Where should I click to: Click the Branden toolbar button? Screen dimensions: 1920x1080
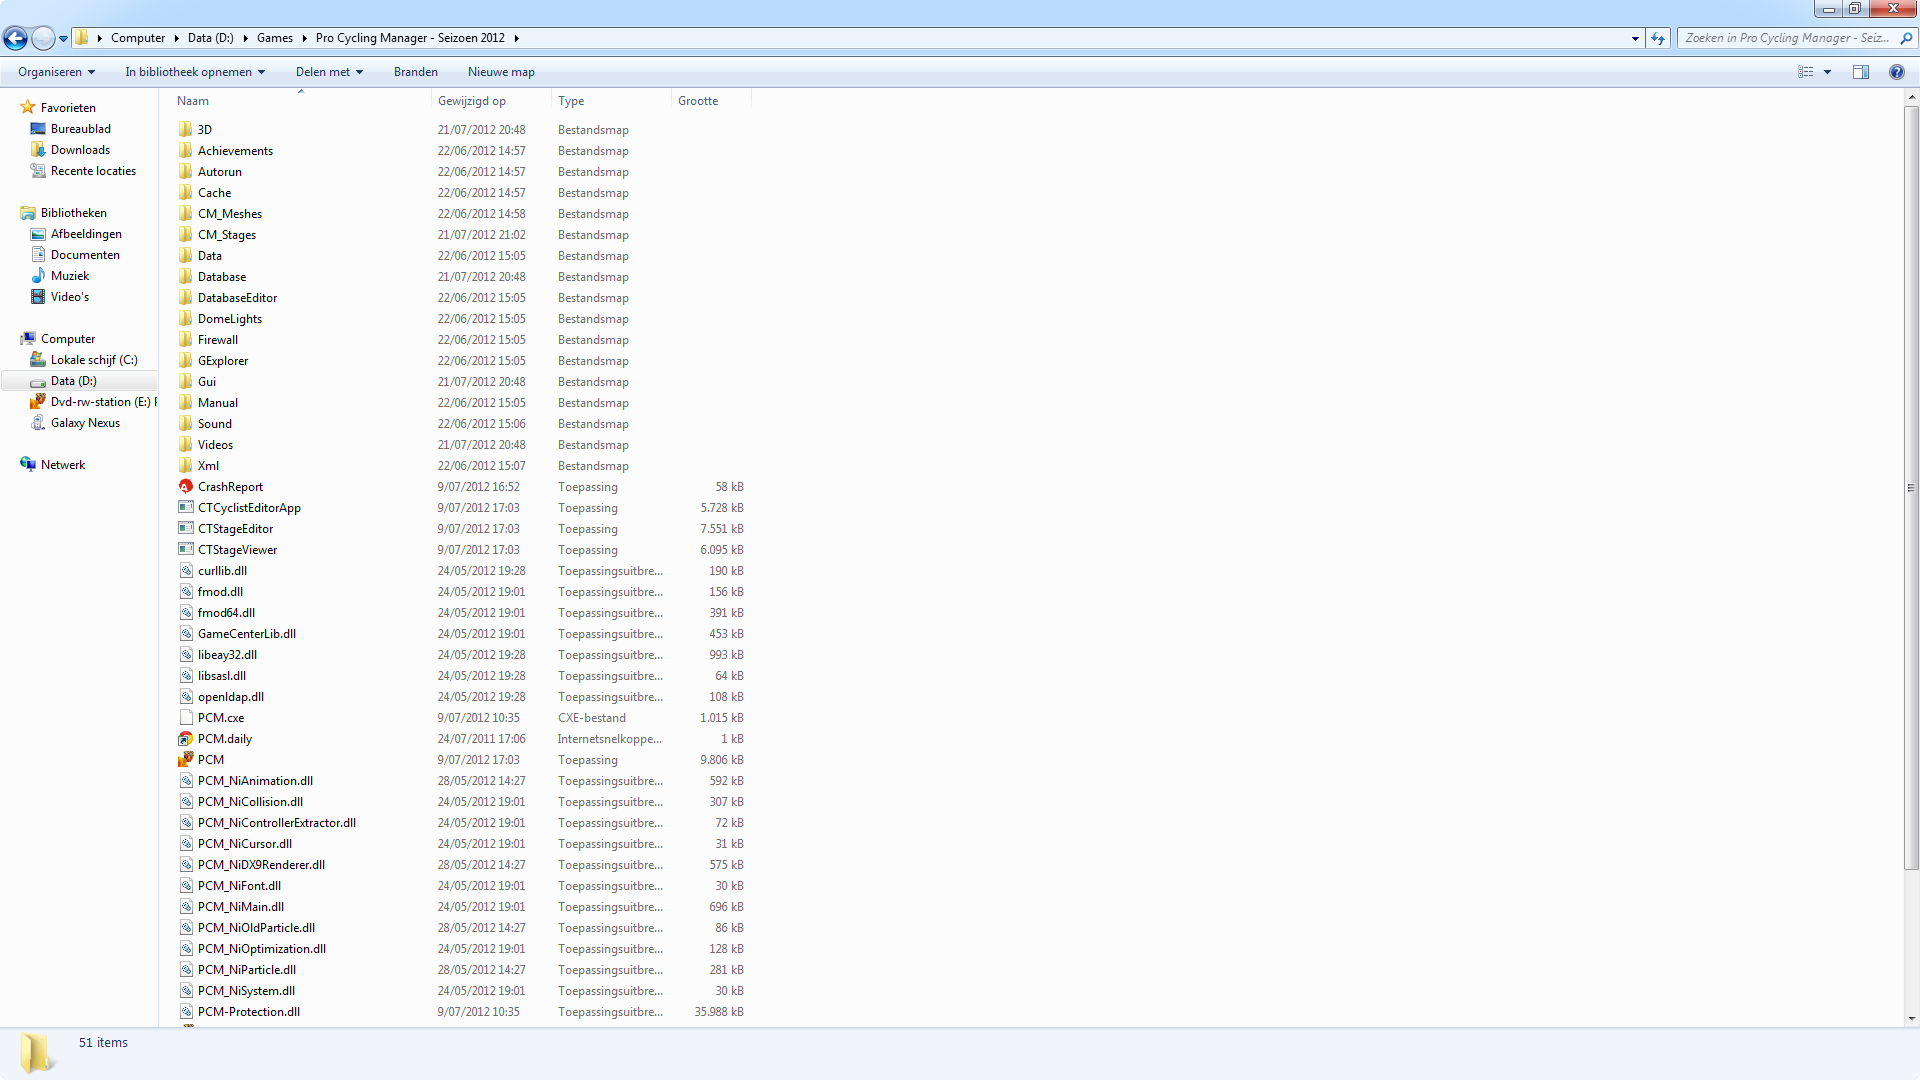(415, 72)
